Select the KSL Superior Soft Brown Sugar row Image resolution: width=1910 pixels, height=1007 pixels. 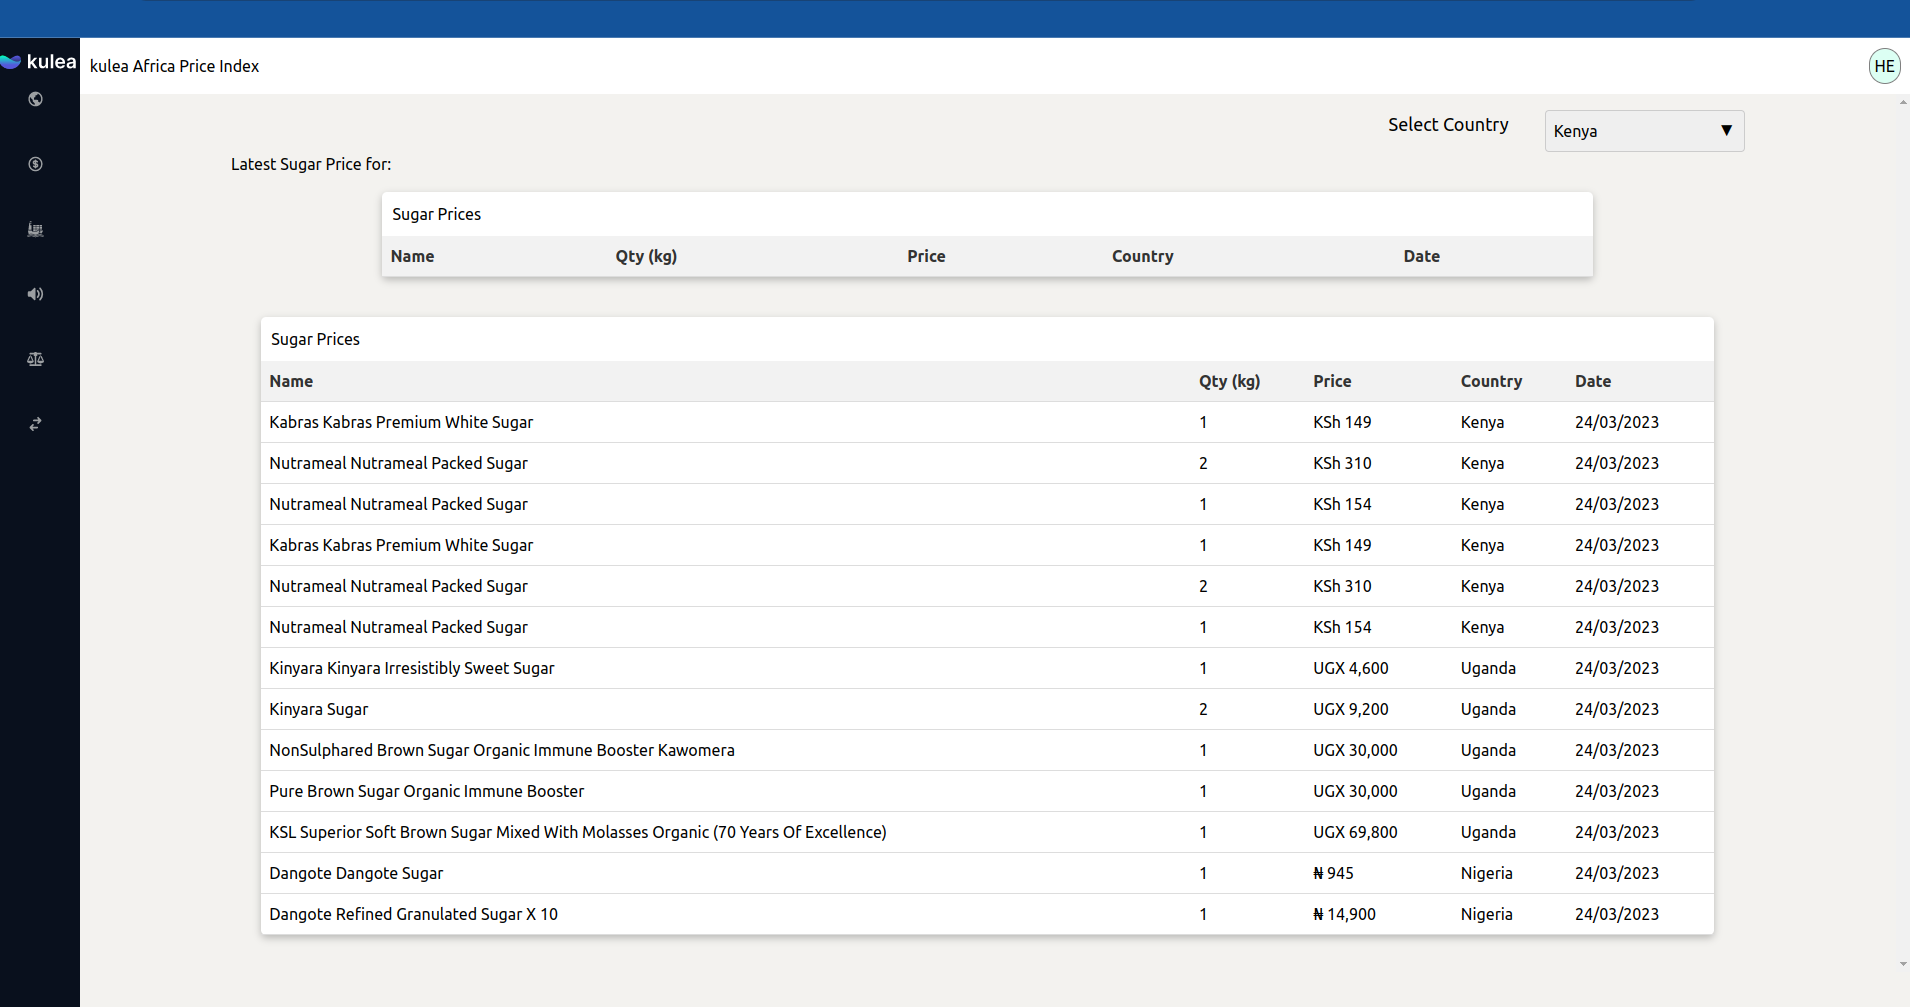[987, 832]
